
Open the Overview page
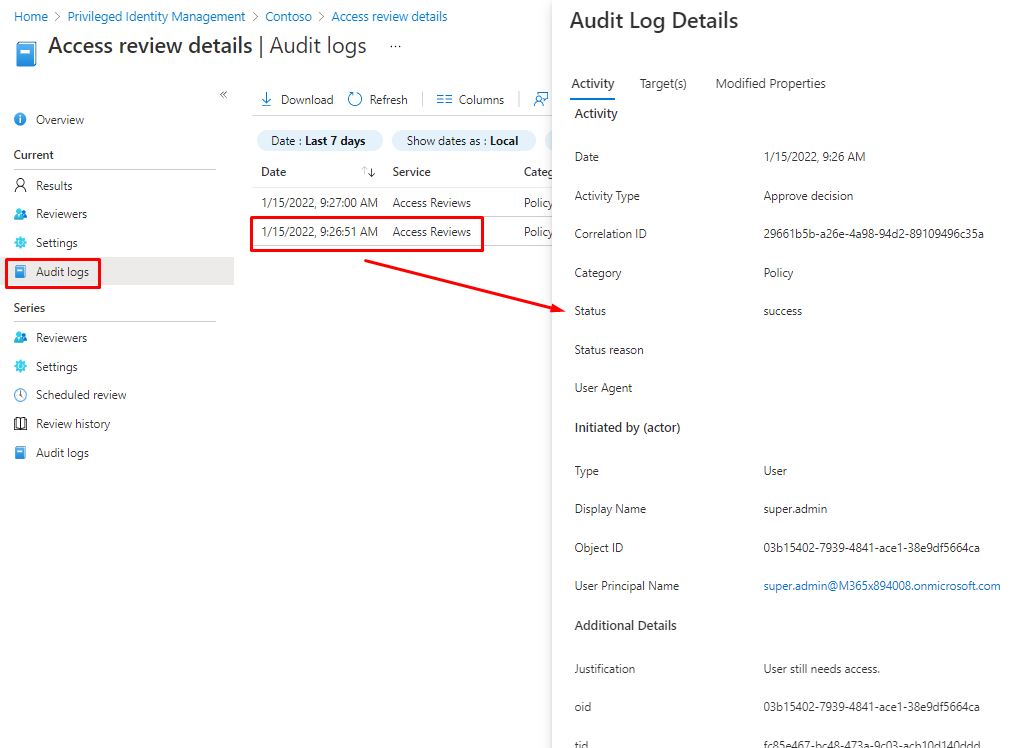pos(59,120)
